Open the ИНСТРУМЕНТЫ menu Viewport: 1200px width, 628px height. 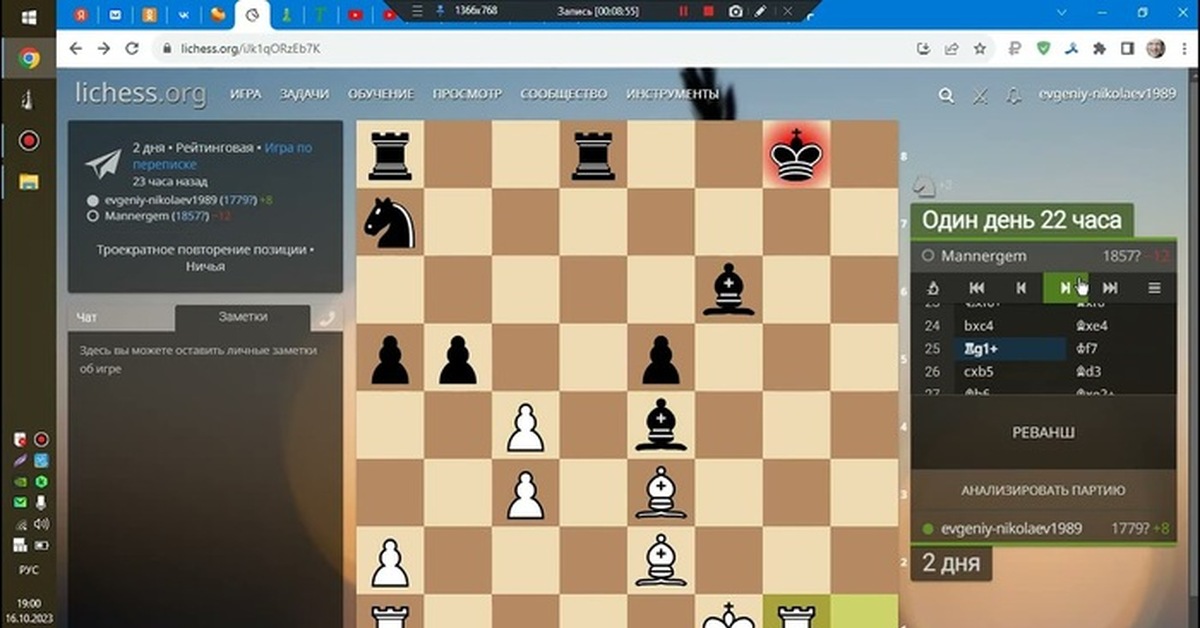point(672,94)
